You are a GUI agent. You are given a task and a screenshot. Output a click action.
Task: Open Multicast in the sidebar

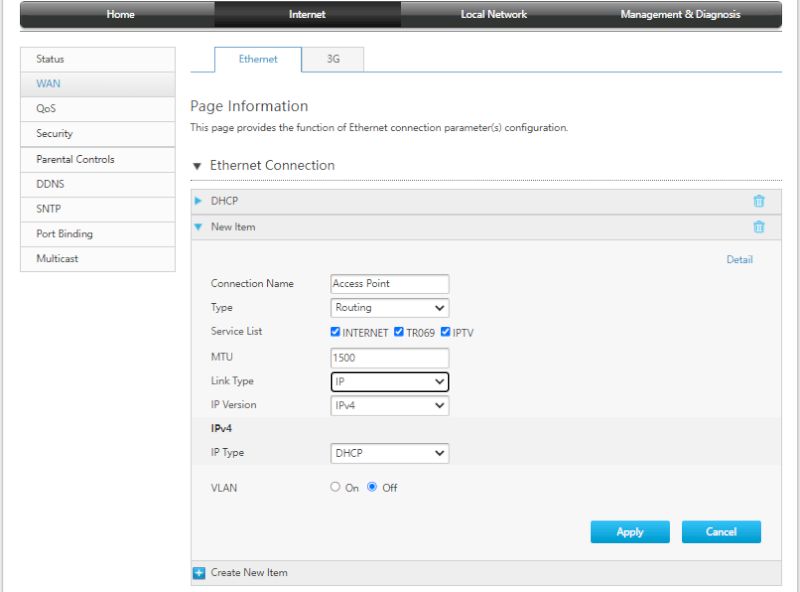coord(97,259)
